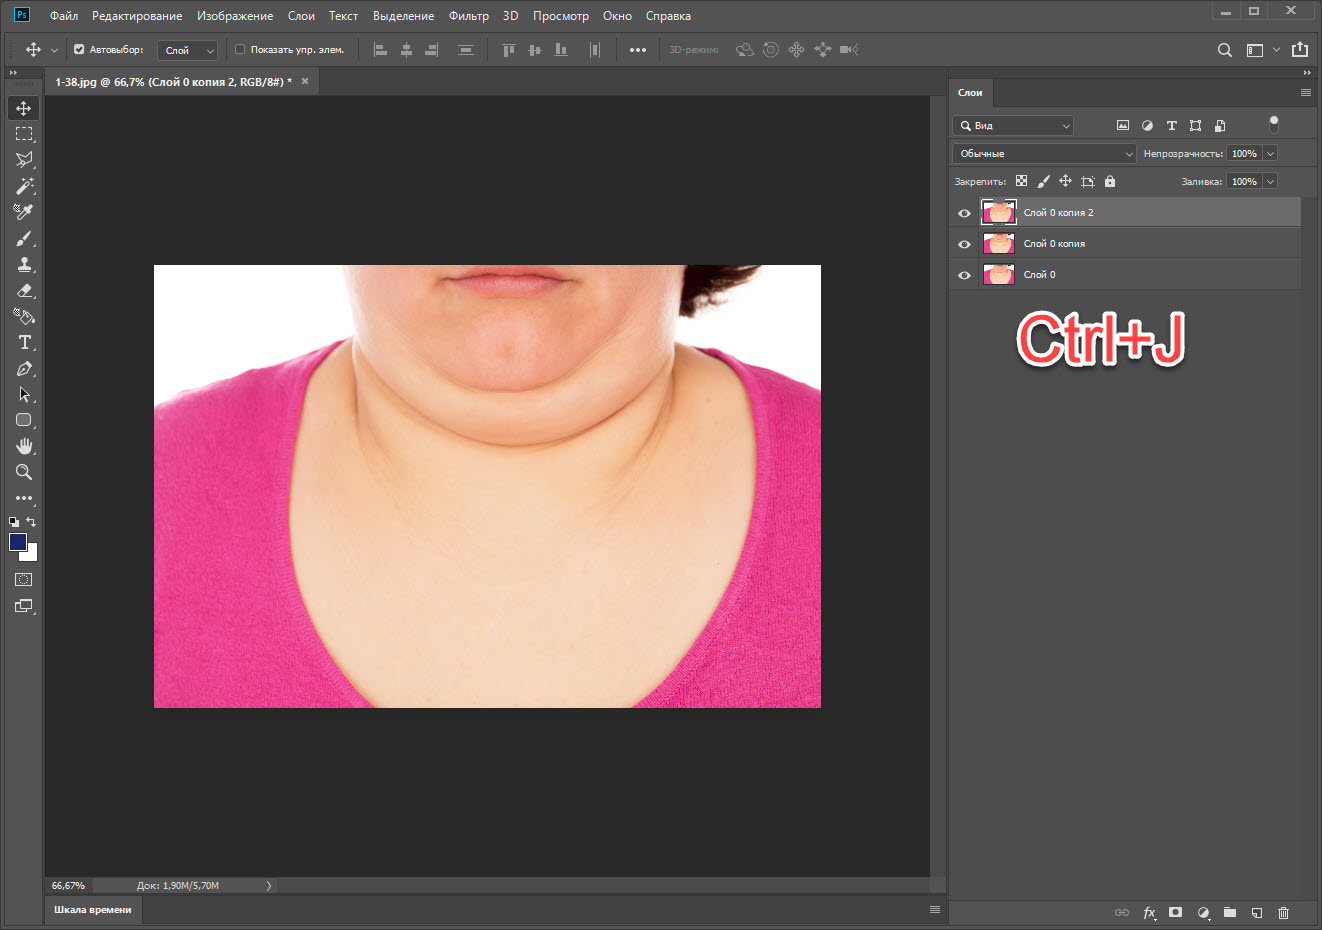Open the Файл menu
Viewport: 1322px width, 930px height.
click(64, 16)
